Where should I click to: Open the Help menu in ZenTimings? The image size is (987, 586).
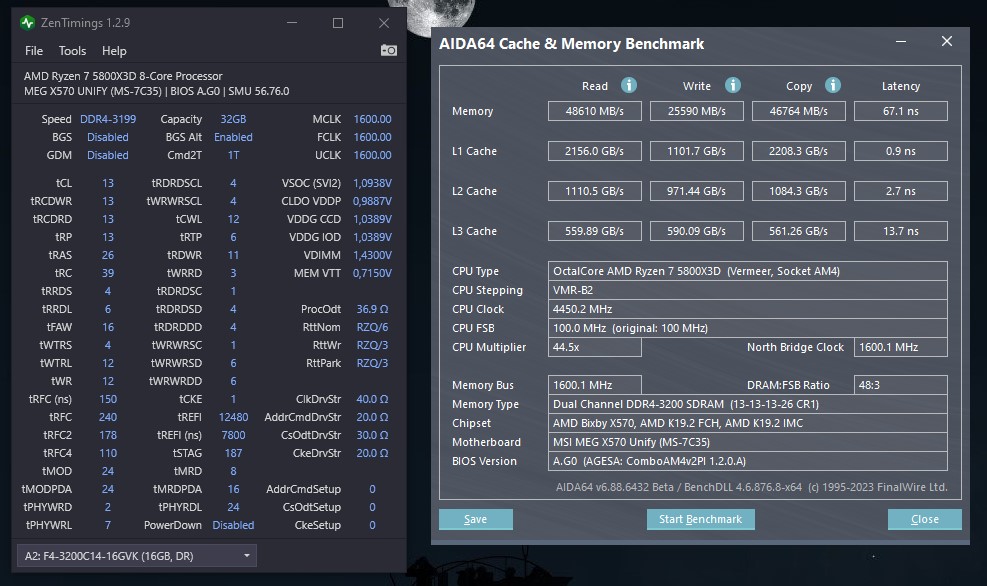[x=114, y=51]
